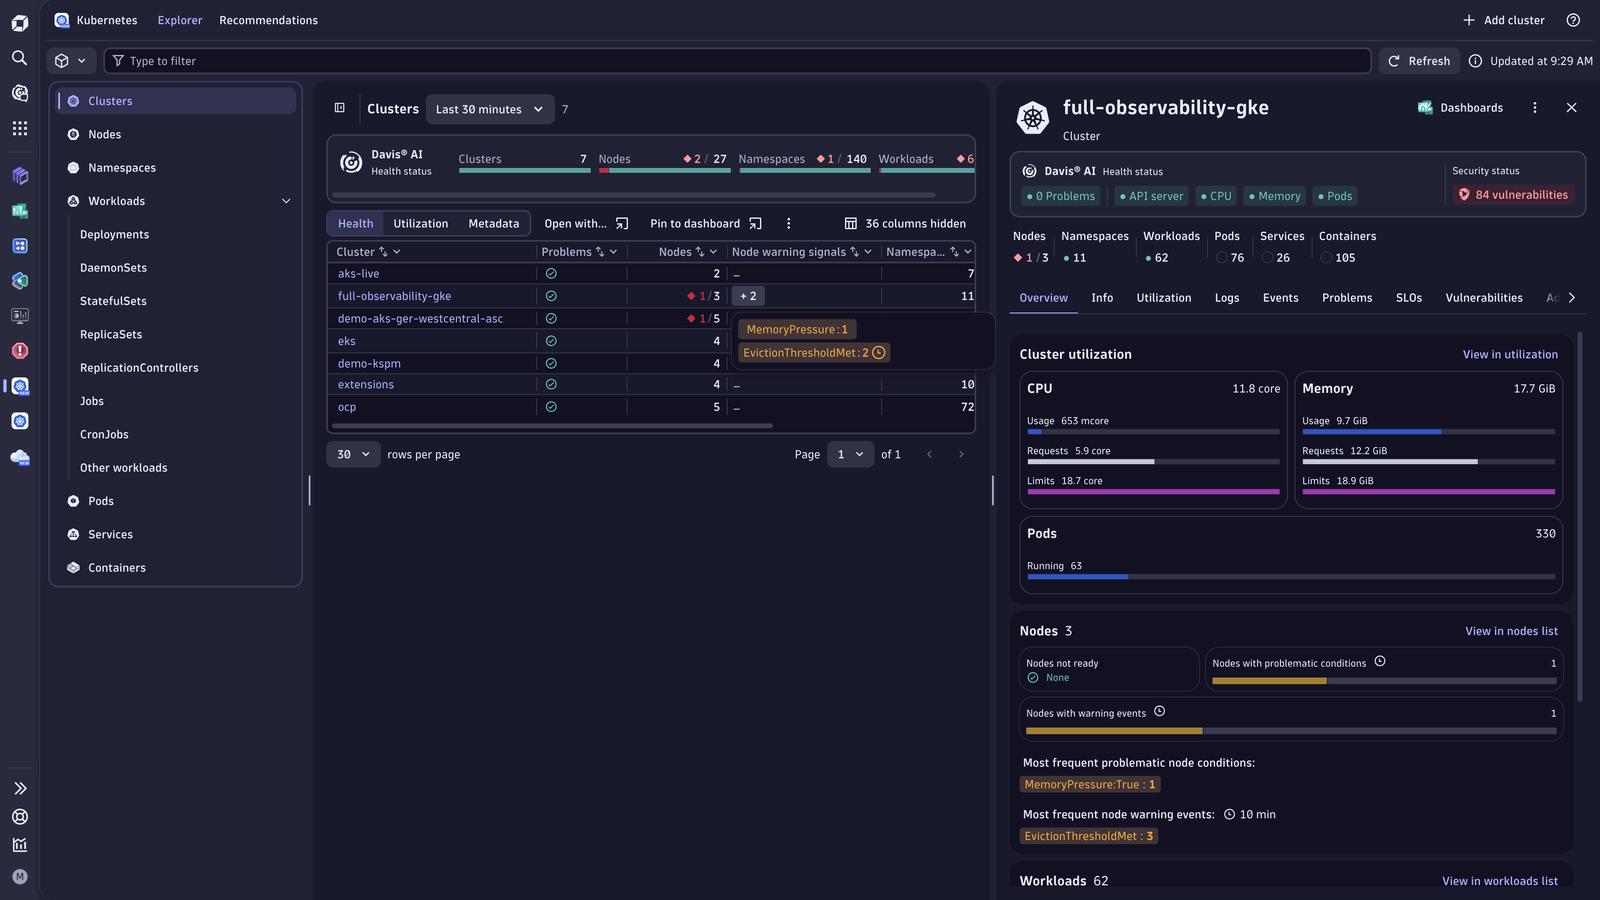Click View in utilization link

tap(1510, 354)
